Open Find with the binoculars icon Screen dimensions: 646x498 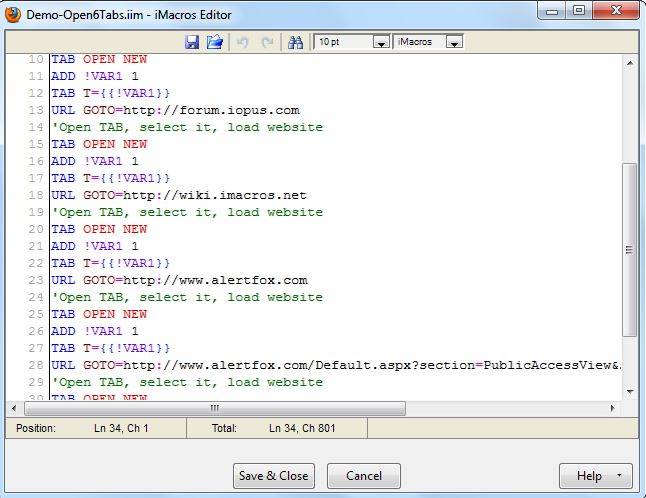pos(295,42)
